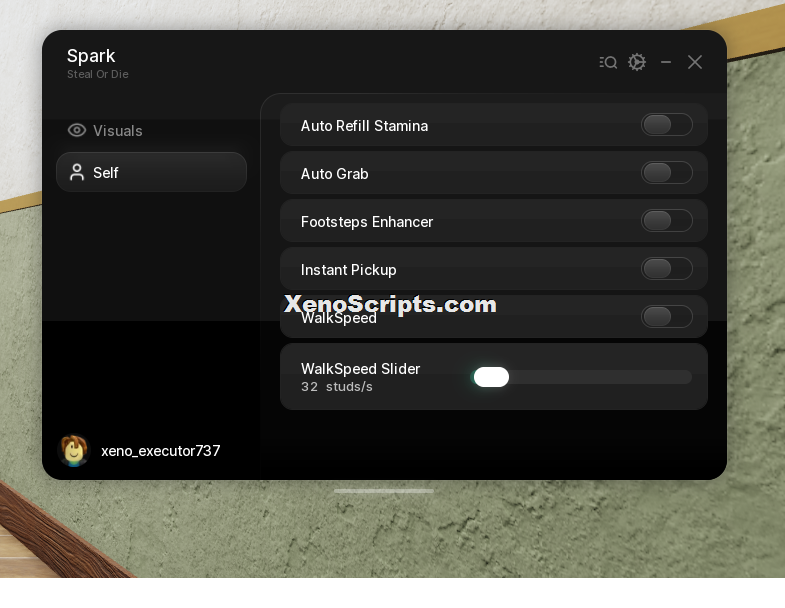Switch to the Visuals tab
The height and width of the screenshot is (608, 785).
pyautogui.click(x=151, y=131)
